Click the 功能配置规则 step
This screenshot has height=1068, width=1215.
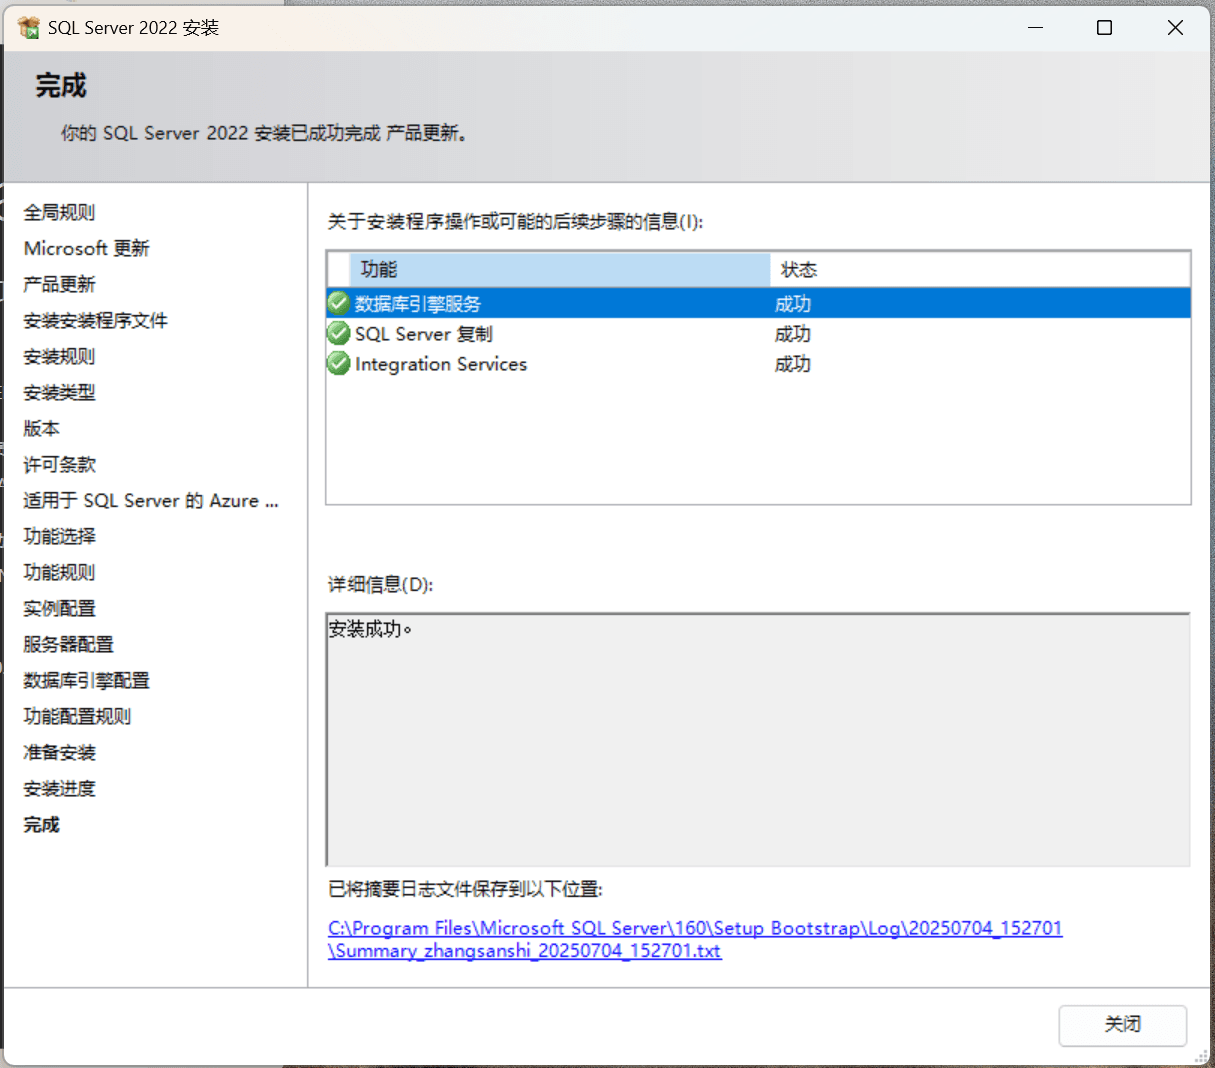77,716
